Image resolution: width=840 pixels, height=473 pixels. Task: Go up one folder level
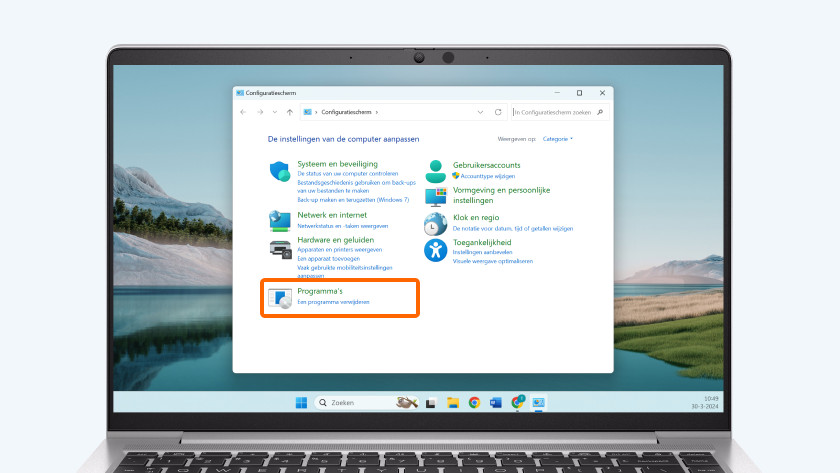[x=289, y=112]
